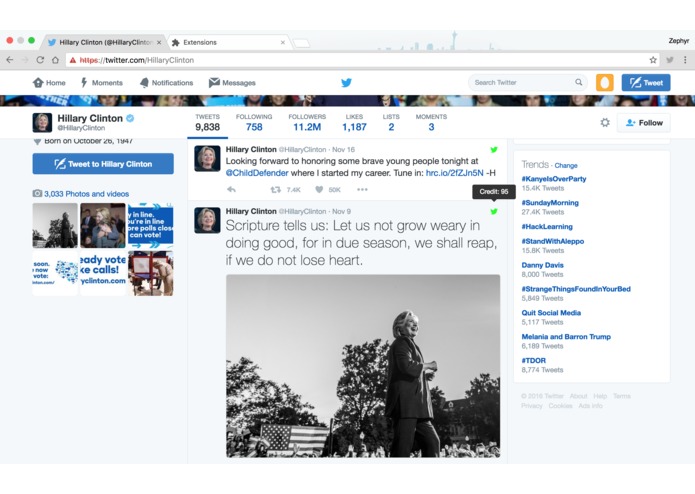
Task: Follow Hillary Clinton button
Action: click(644, 123)
